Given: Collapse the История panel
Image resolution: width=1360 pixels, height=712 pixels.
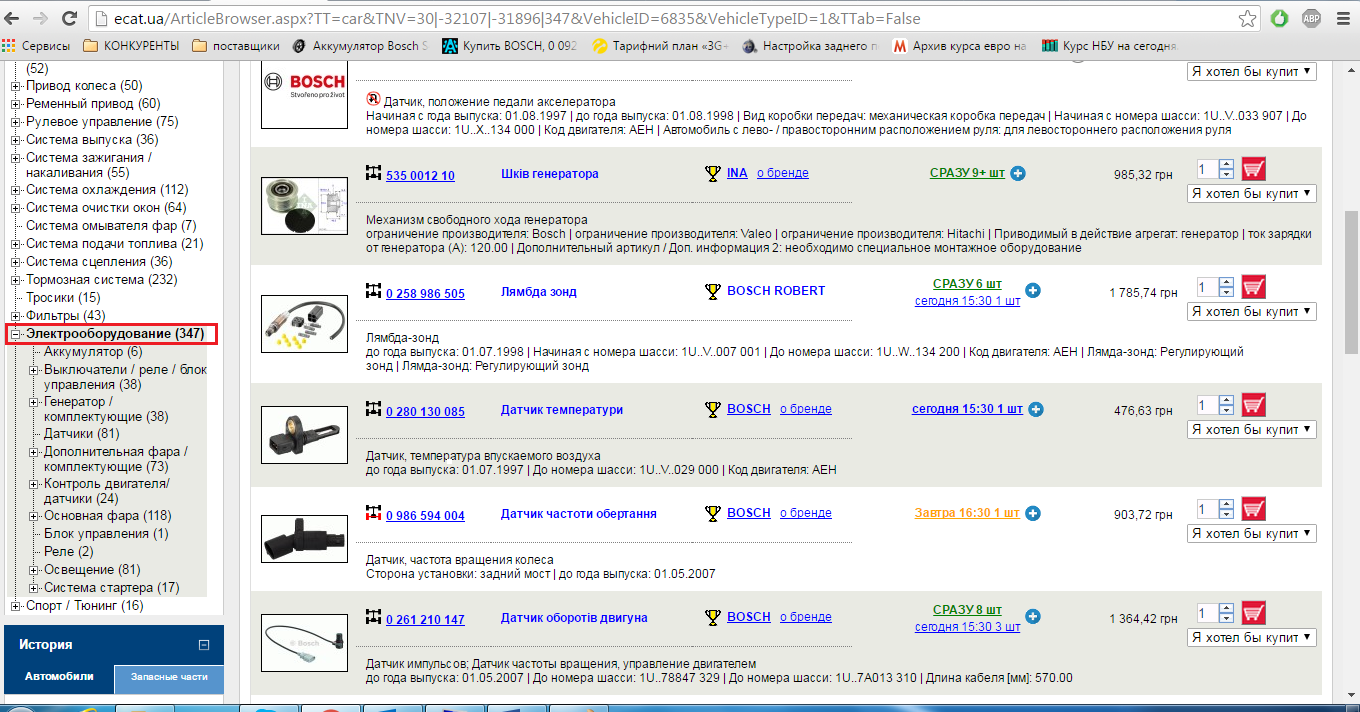Looking at the screenshot, I should pyautogui.click(x=204, y=645).
